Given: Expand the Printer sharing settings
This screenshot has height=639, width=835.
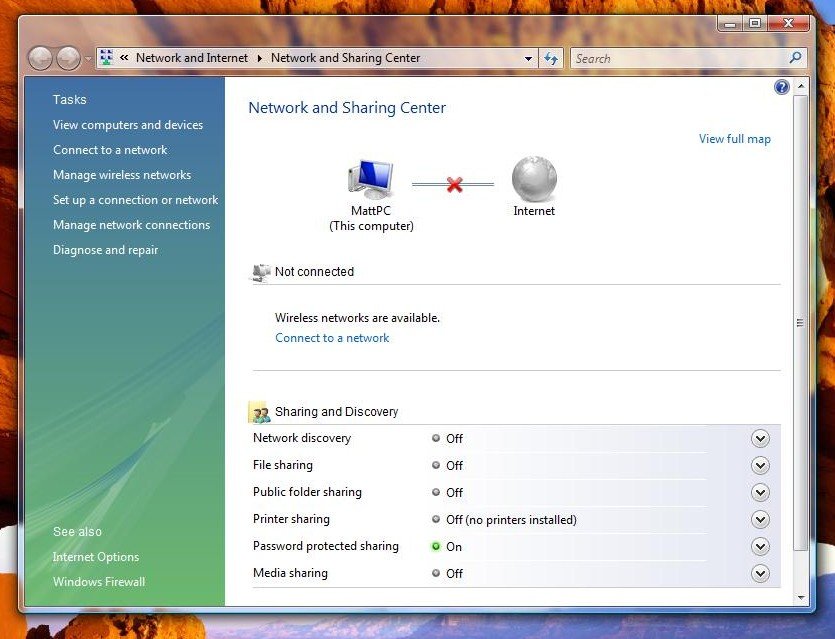Looking at the screenshot, I should (760, 519).
